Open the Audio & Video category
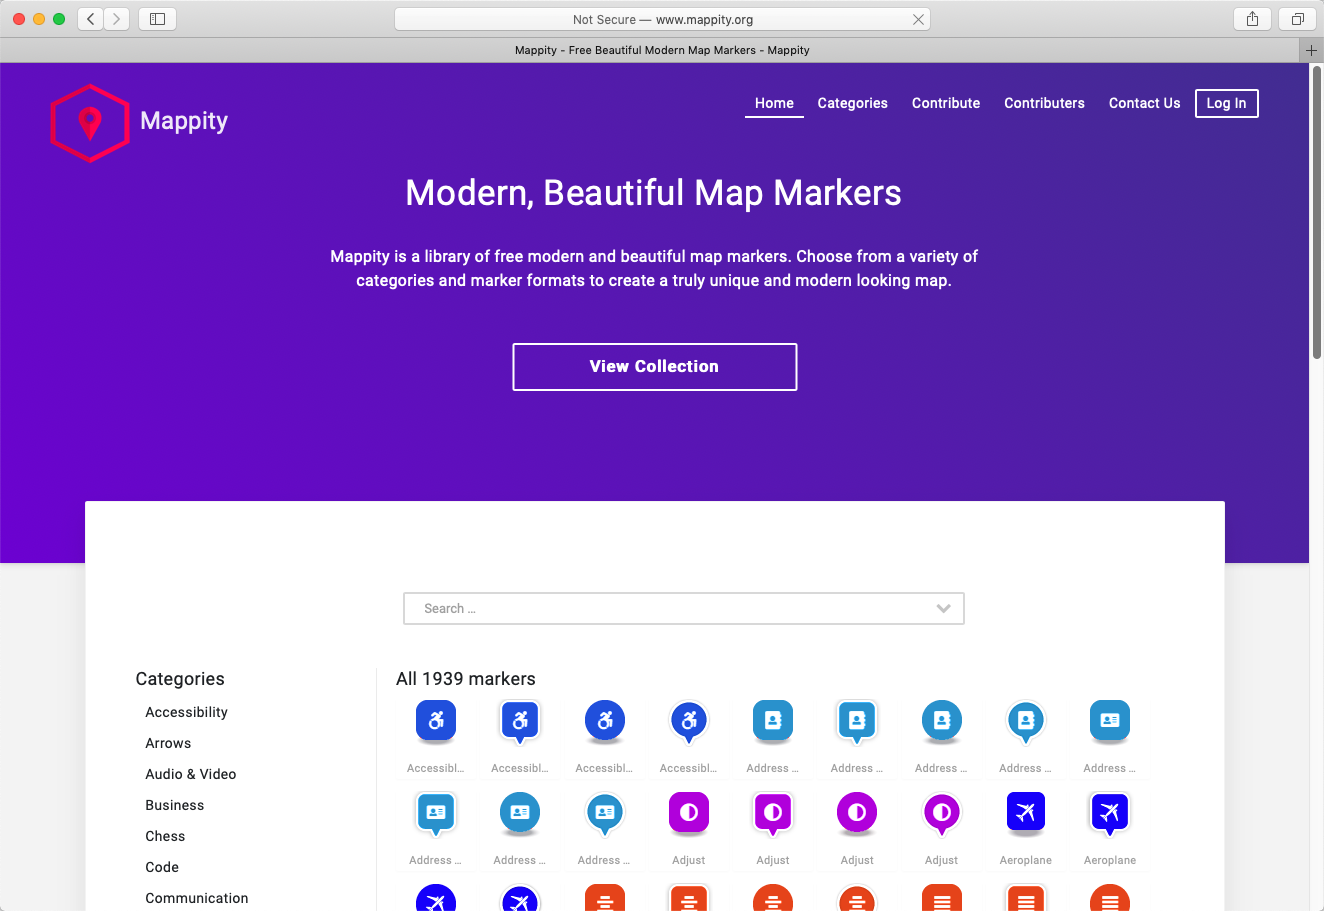Viewport: 1324px width, 911px height. click(x=191, y=774)
